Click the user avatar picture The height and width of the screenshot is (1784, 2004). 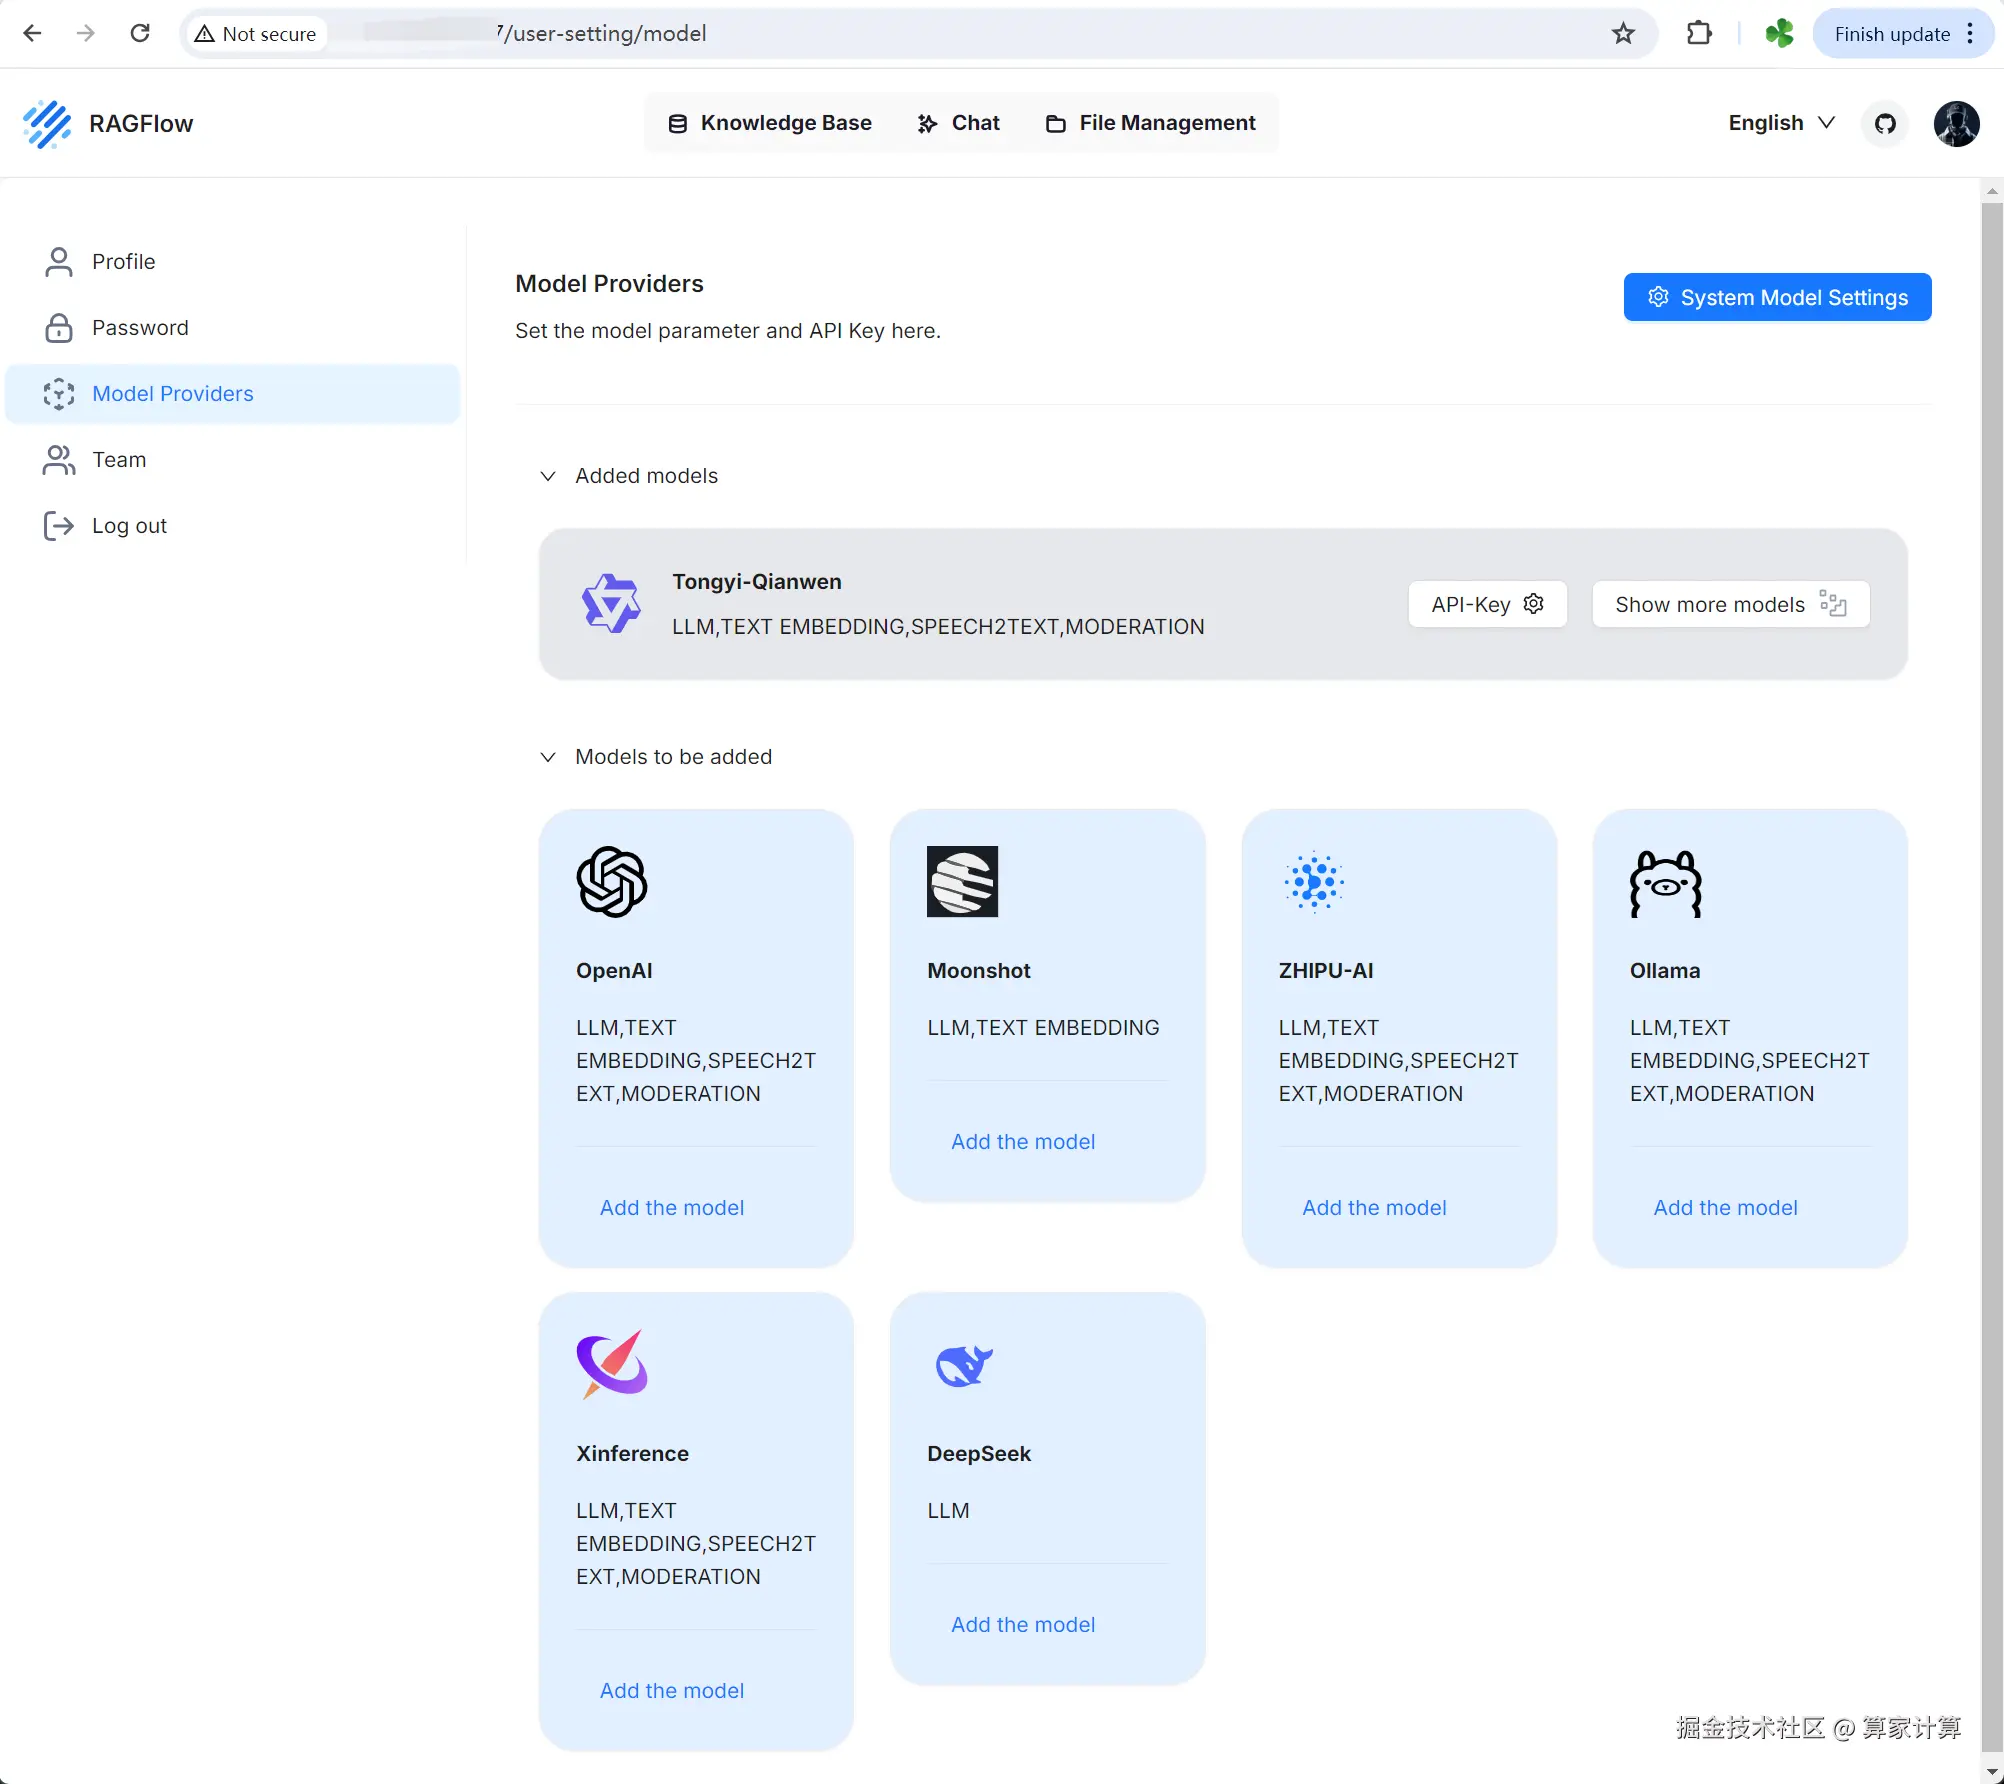tap(1956, 123)
